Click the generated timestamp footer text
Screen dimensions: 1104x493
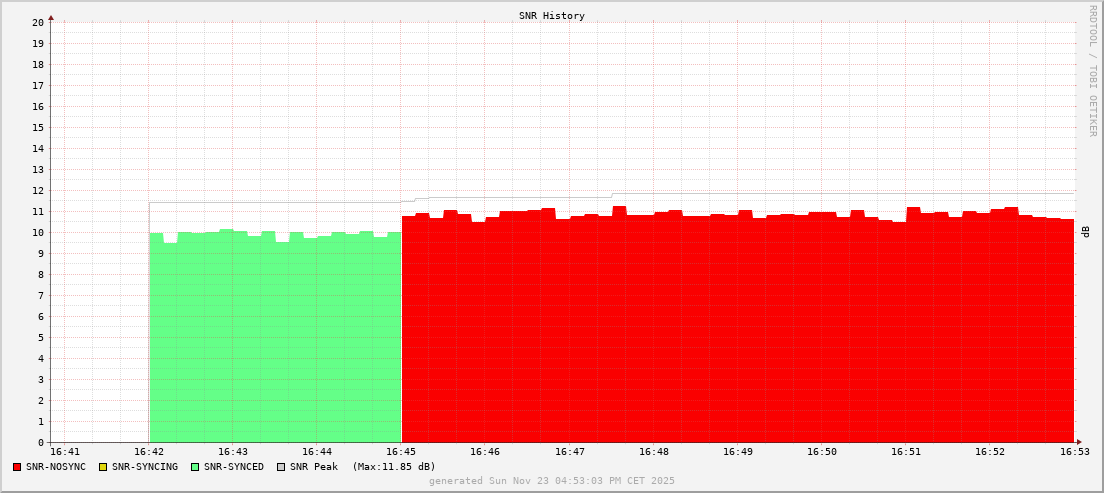552,481
